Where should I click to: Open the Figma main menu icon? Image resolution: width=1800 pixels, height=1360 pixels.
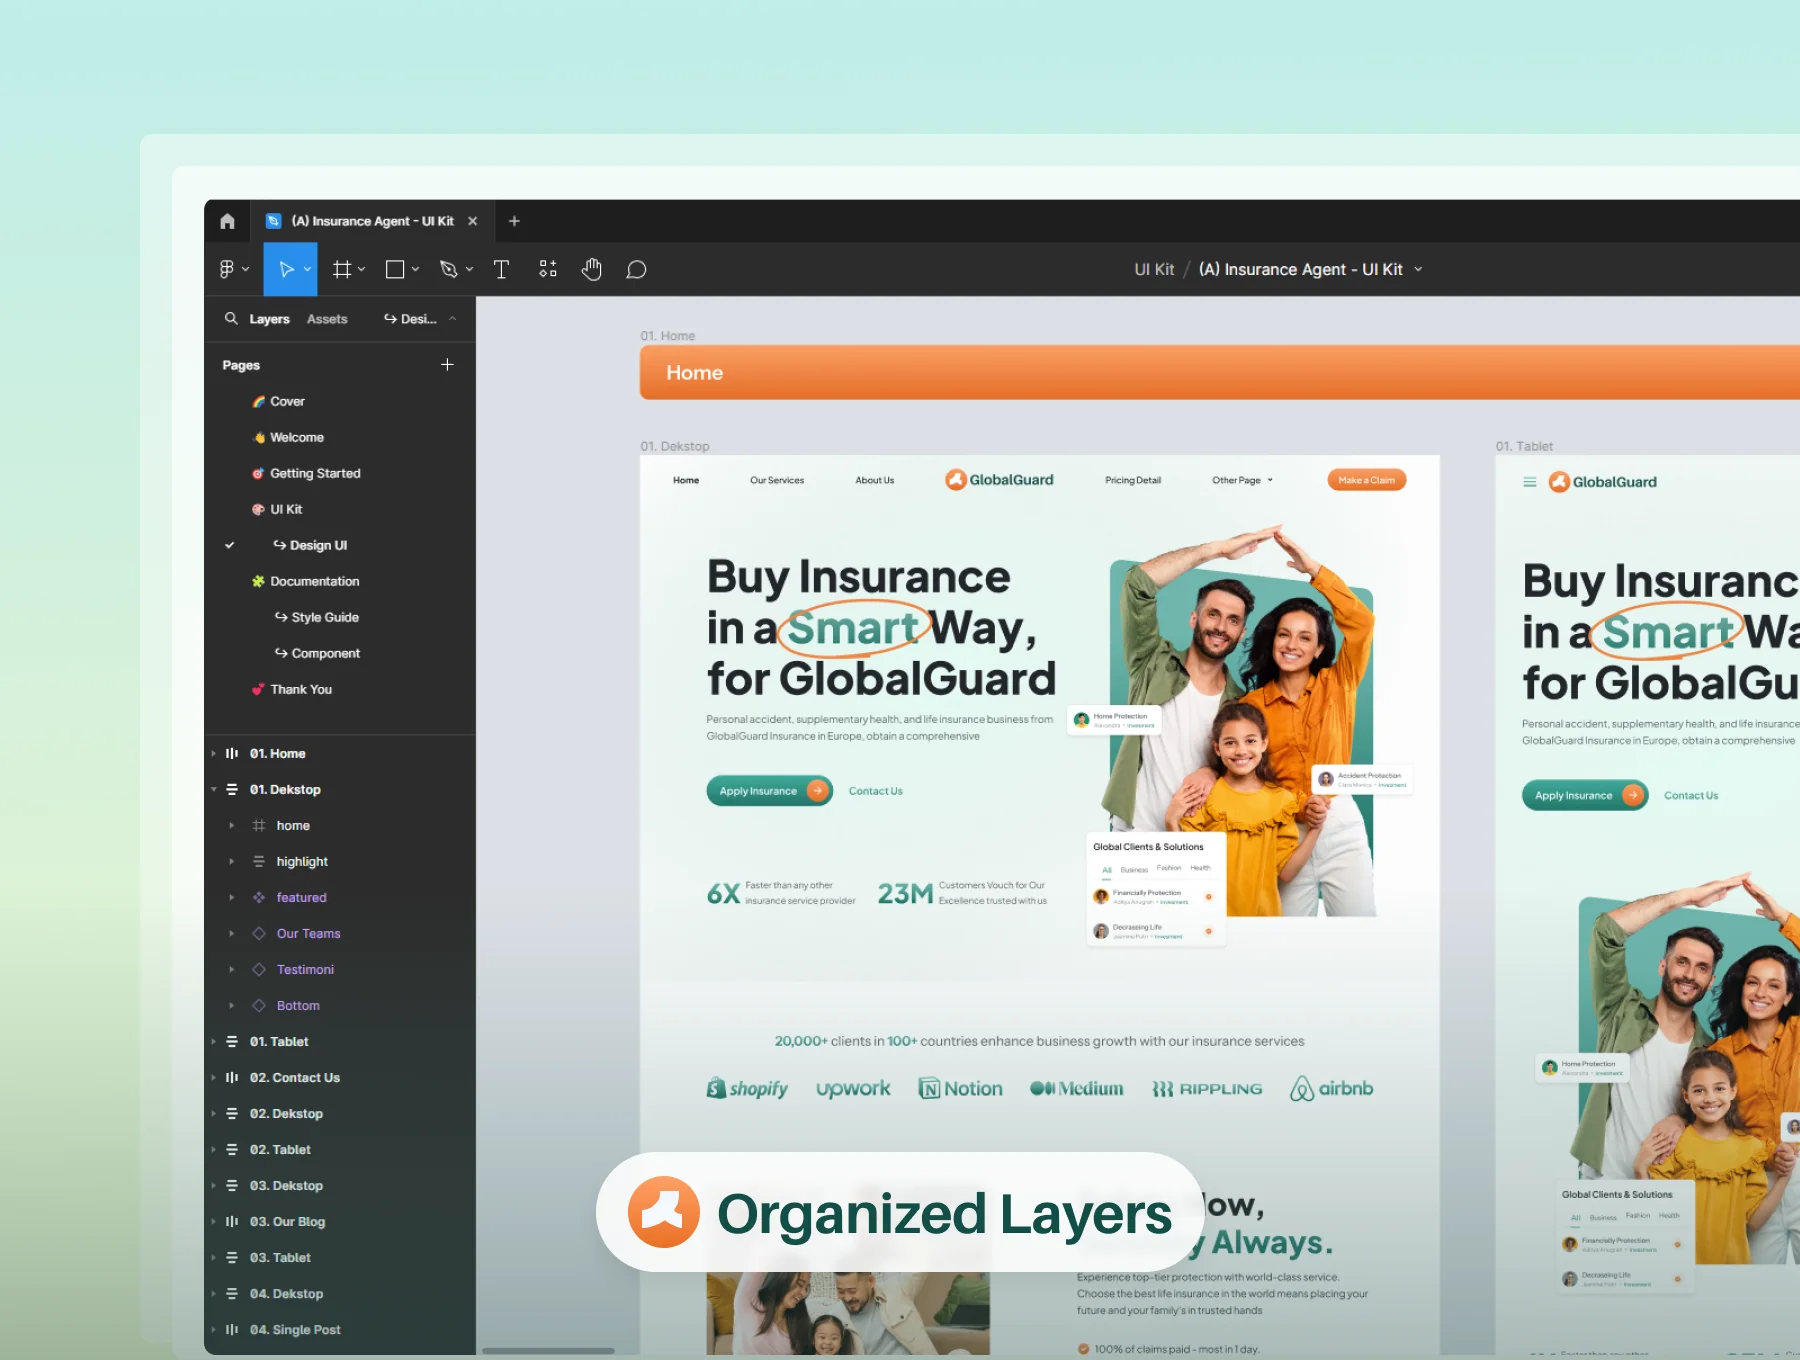[x=227, y=269]
